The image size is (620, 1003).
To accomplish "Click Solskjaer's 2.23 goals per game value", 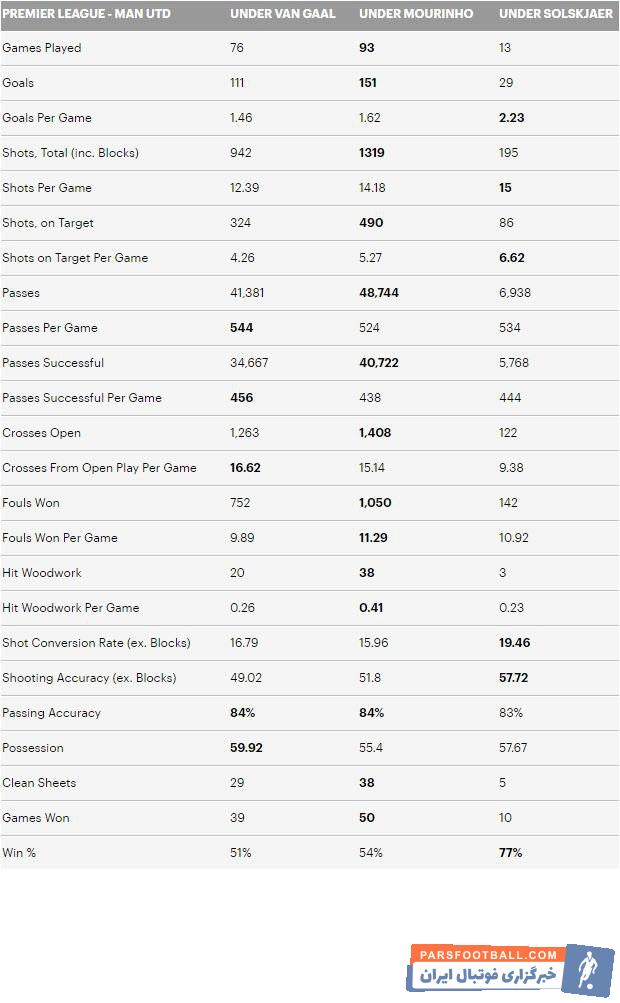I will coord(512,118).
